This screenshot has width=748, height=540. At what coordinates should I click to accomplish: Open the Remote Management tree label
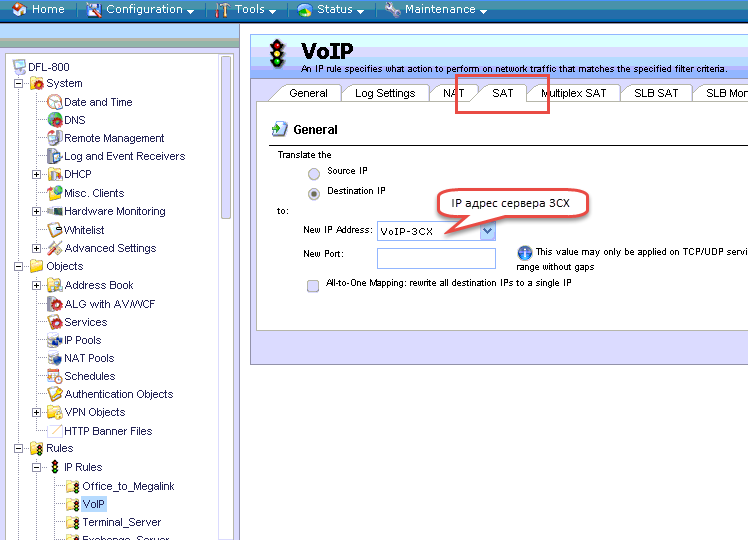click(x=114, y=138)
